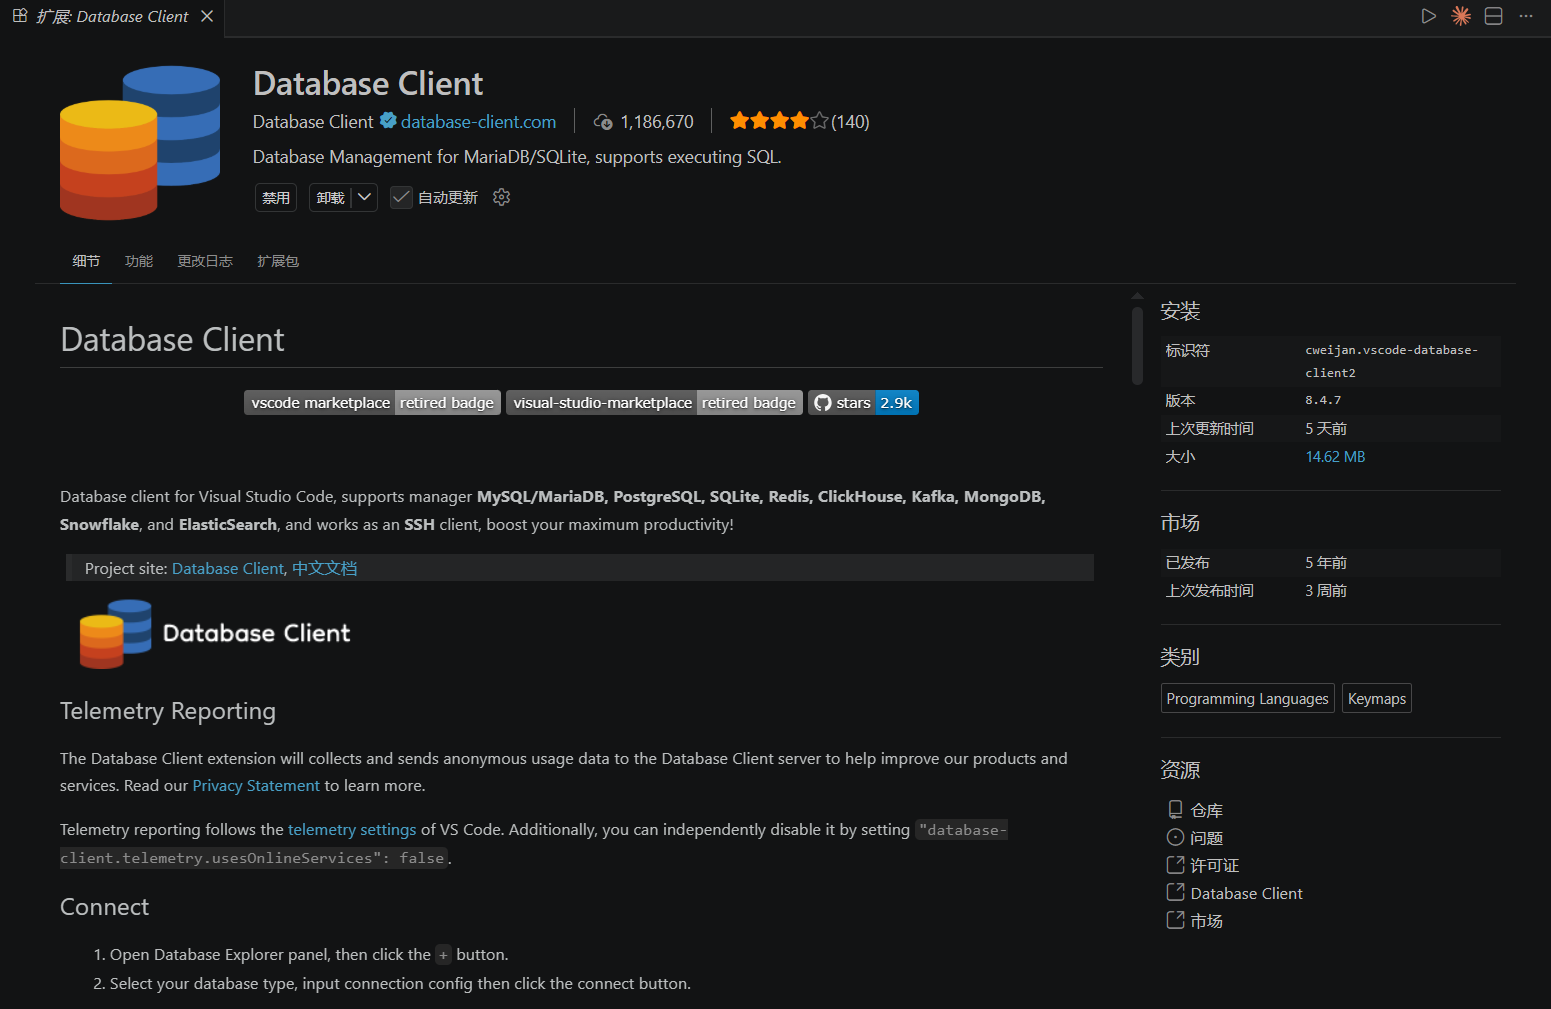Expand the uninstall (卸载) dropdown arrow
The image size is (1551, 1009).
(365, 197)
